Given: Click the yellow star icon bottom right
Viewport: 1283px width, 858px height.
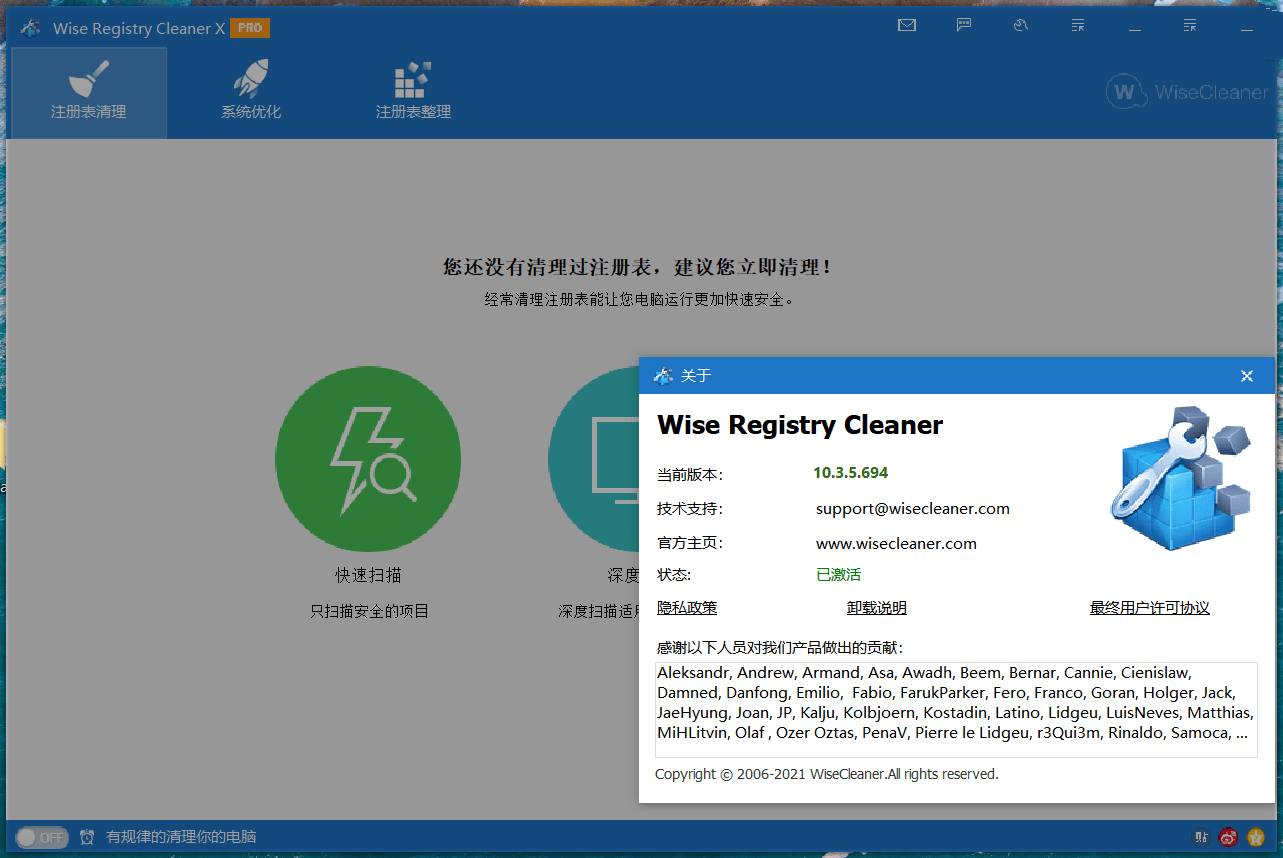Looking at the screenshot, I should click(1257, 837).
